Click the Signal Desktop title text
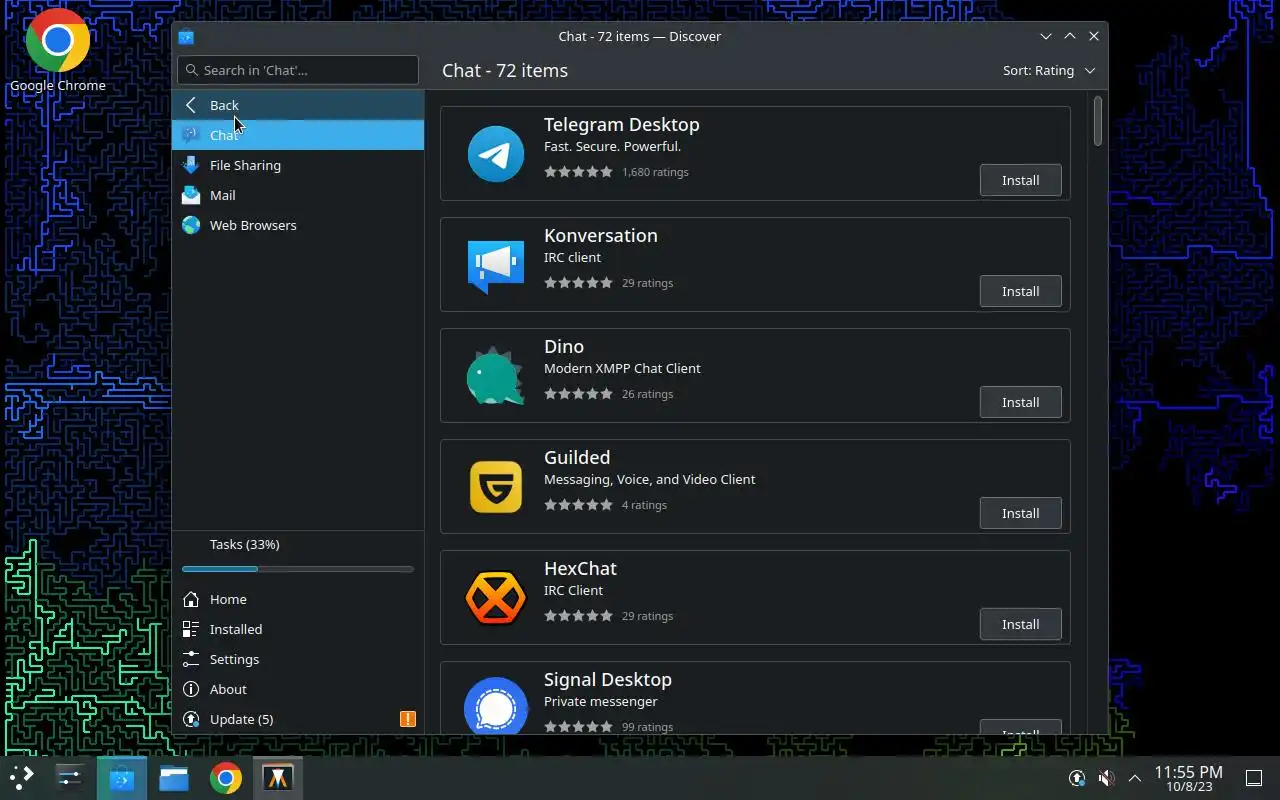The image size is (1280, 800). pyautogui.click(x=607, y=680)
